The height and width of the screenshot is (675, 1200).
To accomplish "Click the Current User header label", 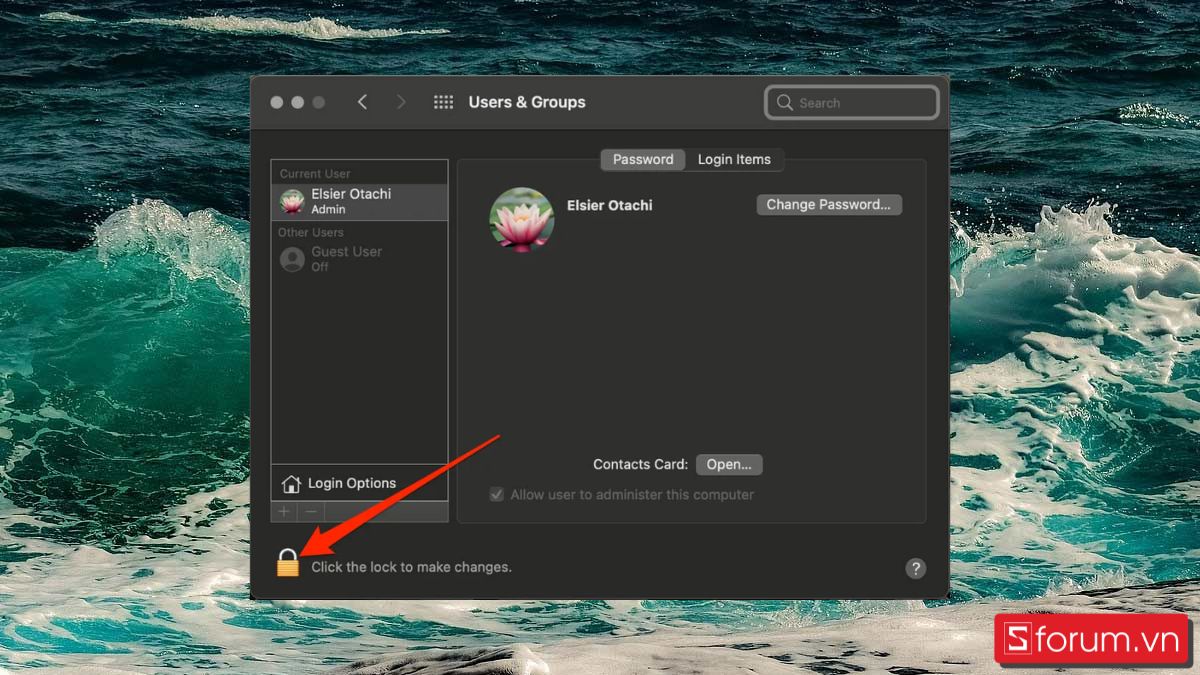I will [x=315, y=173].
